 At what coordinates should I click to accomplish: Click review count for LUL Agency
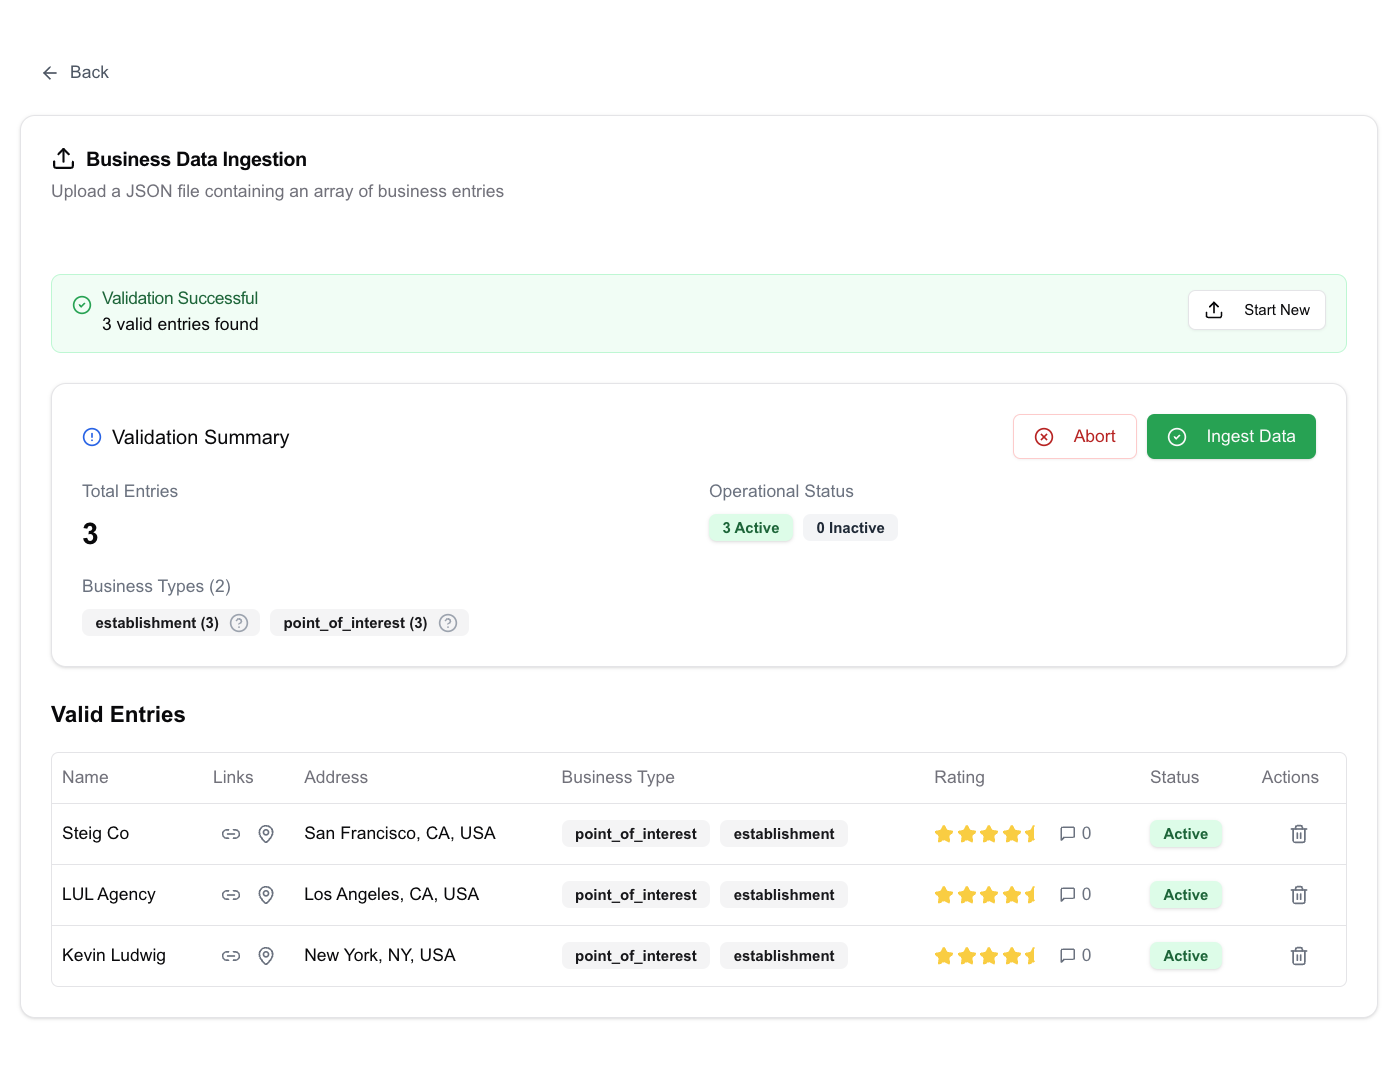(x=1075, y=895)
